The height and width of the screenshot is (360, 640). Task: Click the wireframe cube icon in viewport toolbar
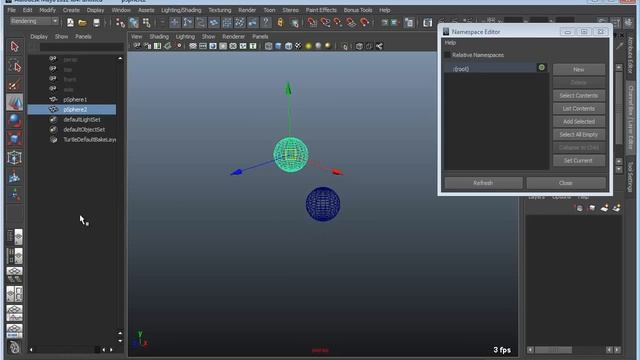[x=269, y=46]
